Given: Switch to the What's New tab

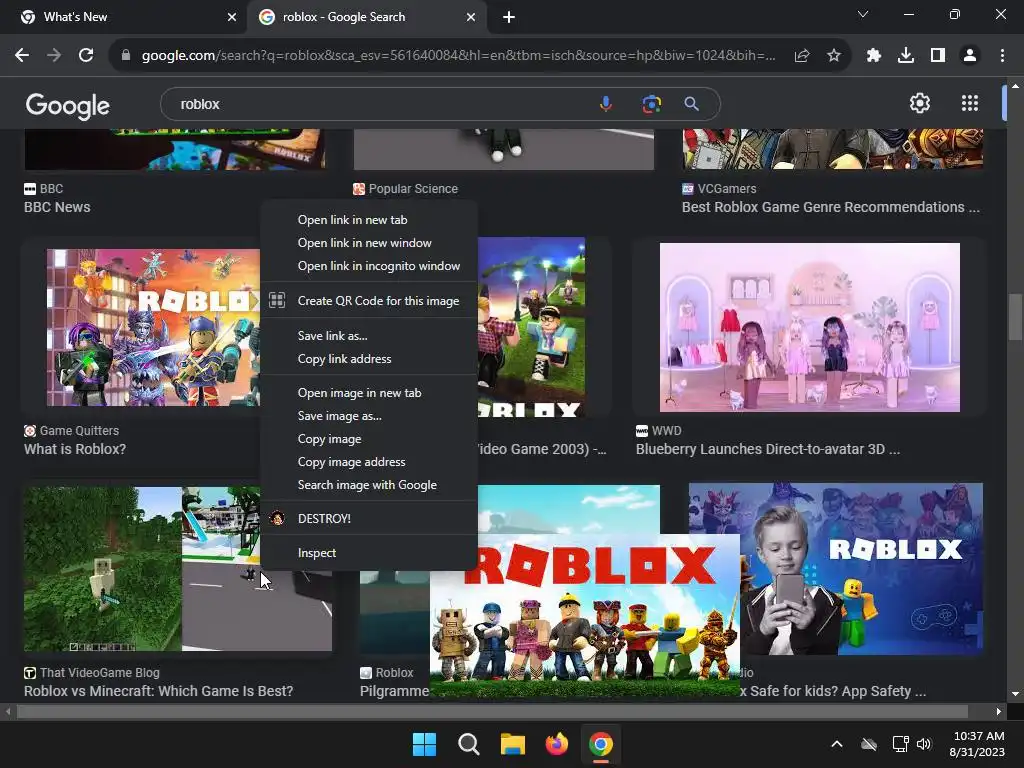Looking at the screenshot, I should [123, 17].
